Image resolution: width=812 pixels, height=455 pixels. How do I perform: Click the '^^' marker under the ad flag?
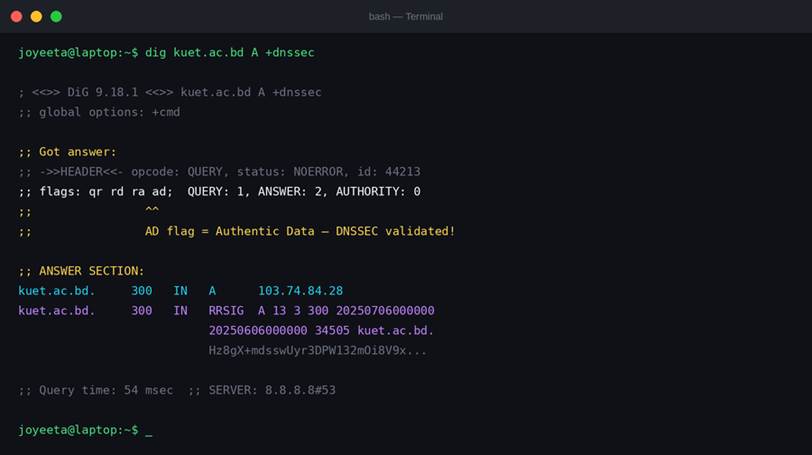click(x=152, y=210)
